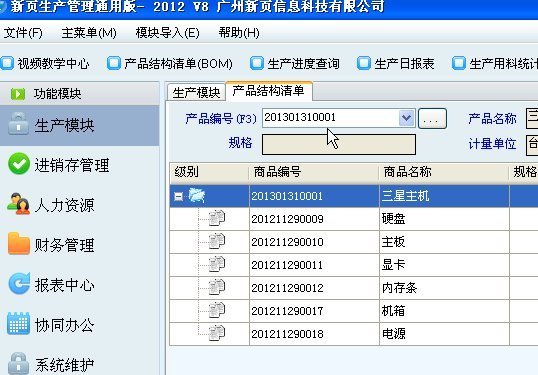Select cell 201211290010
Viewport: 538px width, 375px height.
pyautogui.click(x=314, y=242)
